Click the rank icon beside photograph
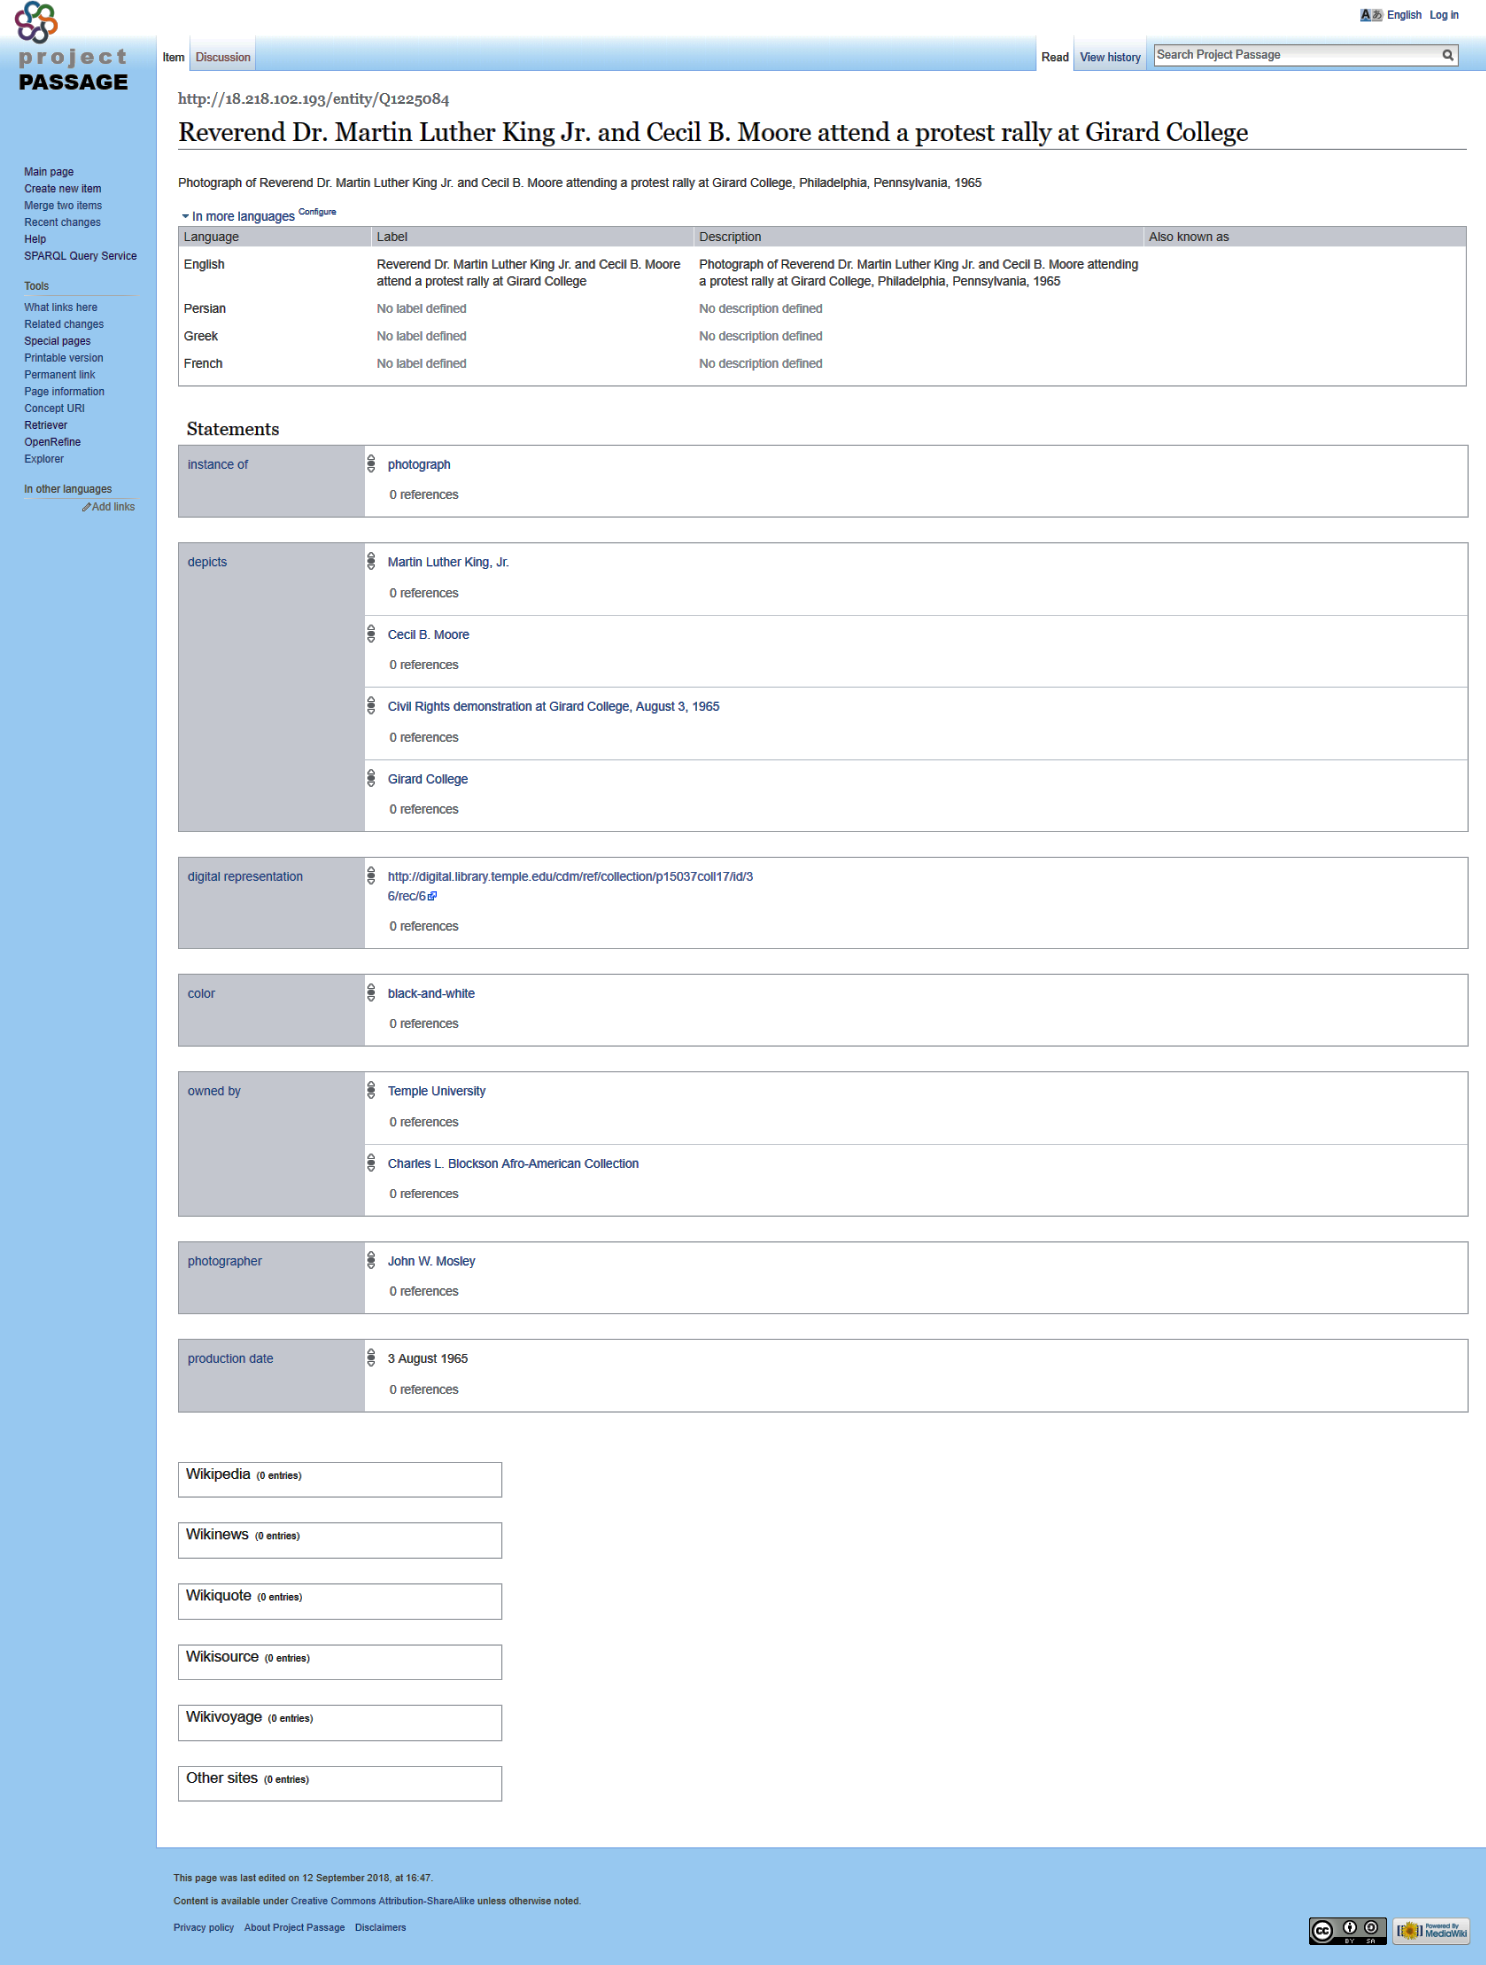Screen dimensions: 1486x1965 [371, 464]
